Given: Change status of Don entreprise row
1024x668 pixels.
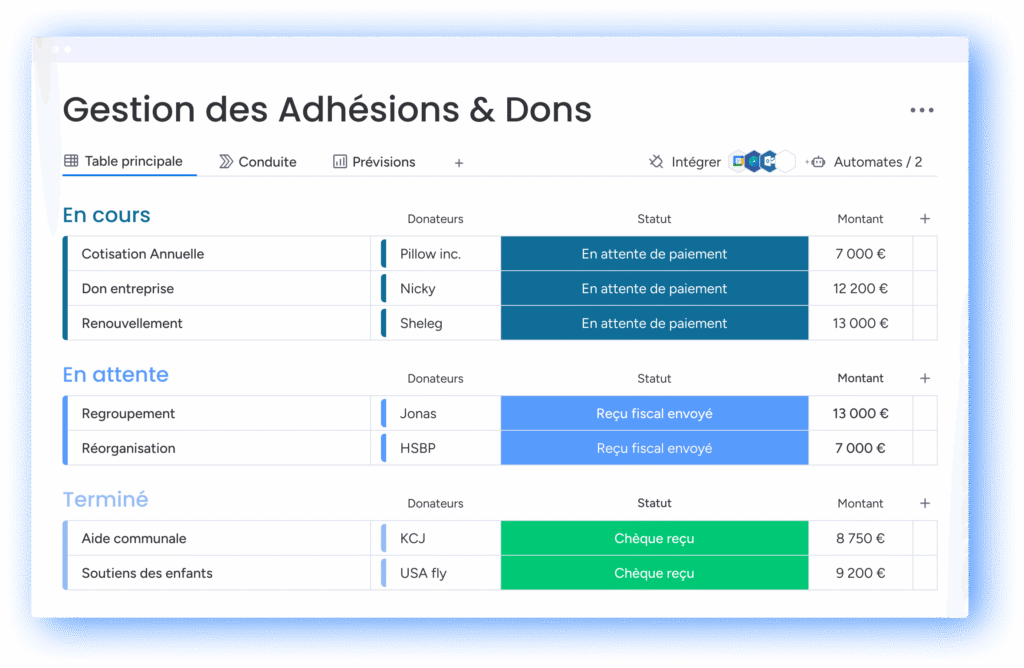Looking at the screenshot, I should click(x=654, y=288).
